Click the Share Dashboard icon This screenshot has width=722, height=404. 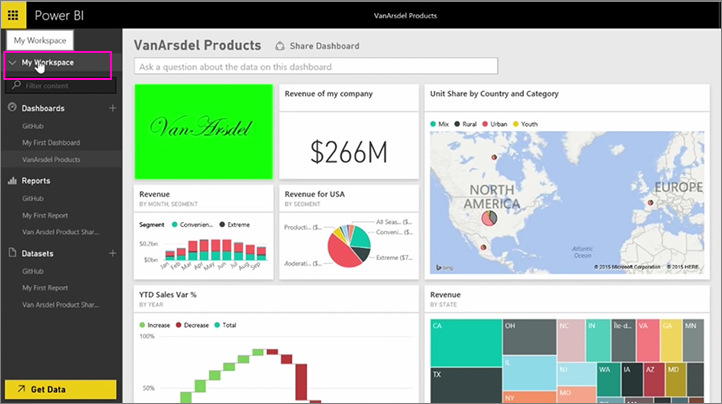click(x=279, y=46)
